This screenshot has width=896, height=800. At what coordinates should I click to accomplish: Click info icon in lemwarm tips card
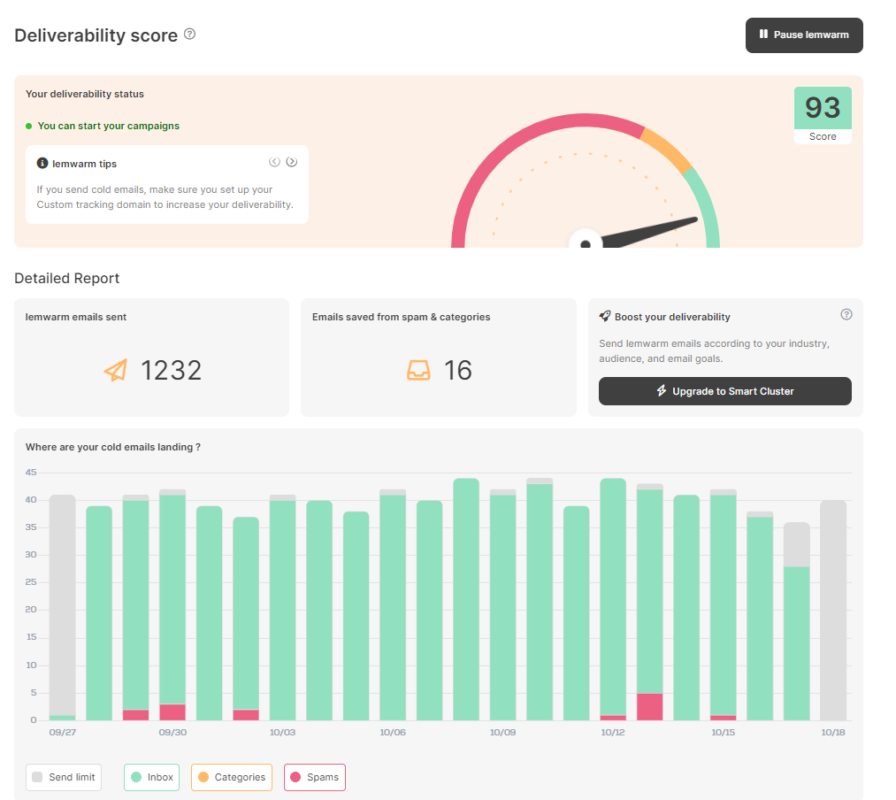[x=42, y=163]
